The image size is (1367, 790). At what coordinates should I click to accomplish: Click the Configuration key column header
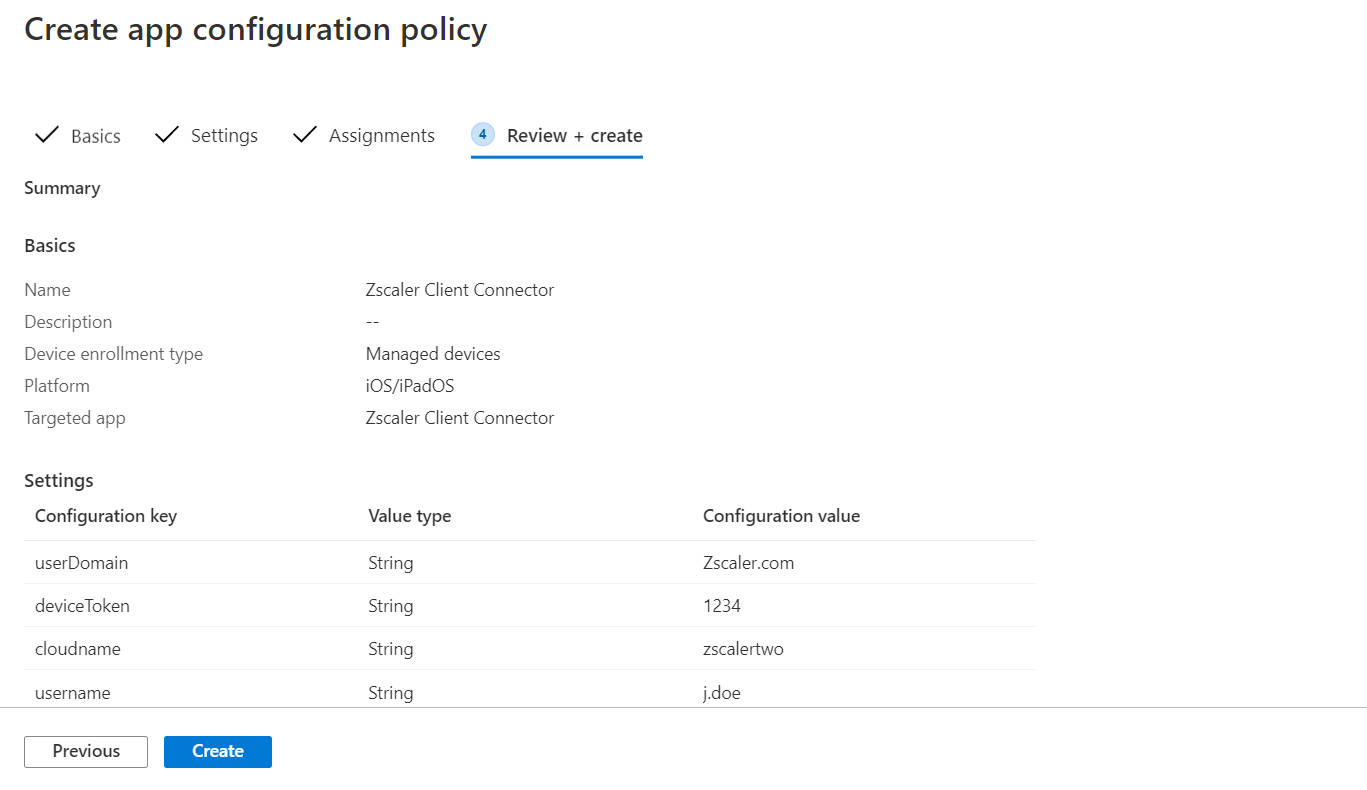pos(106,515)
